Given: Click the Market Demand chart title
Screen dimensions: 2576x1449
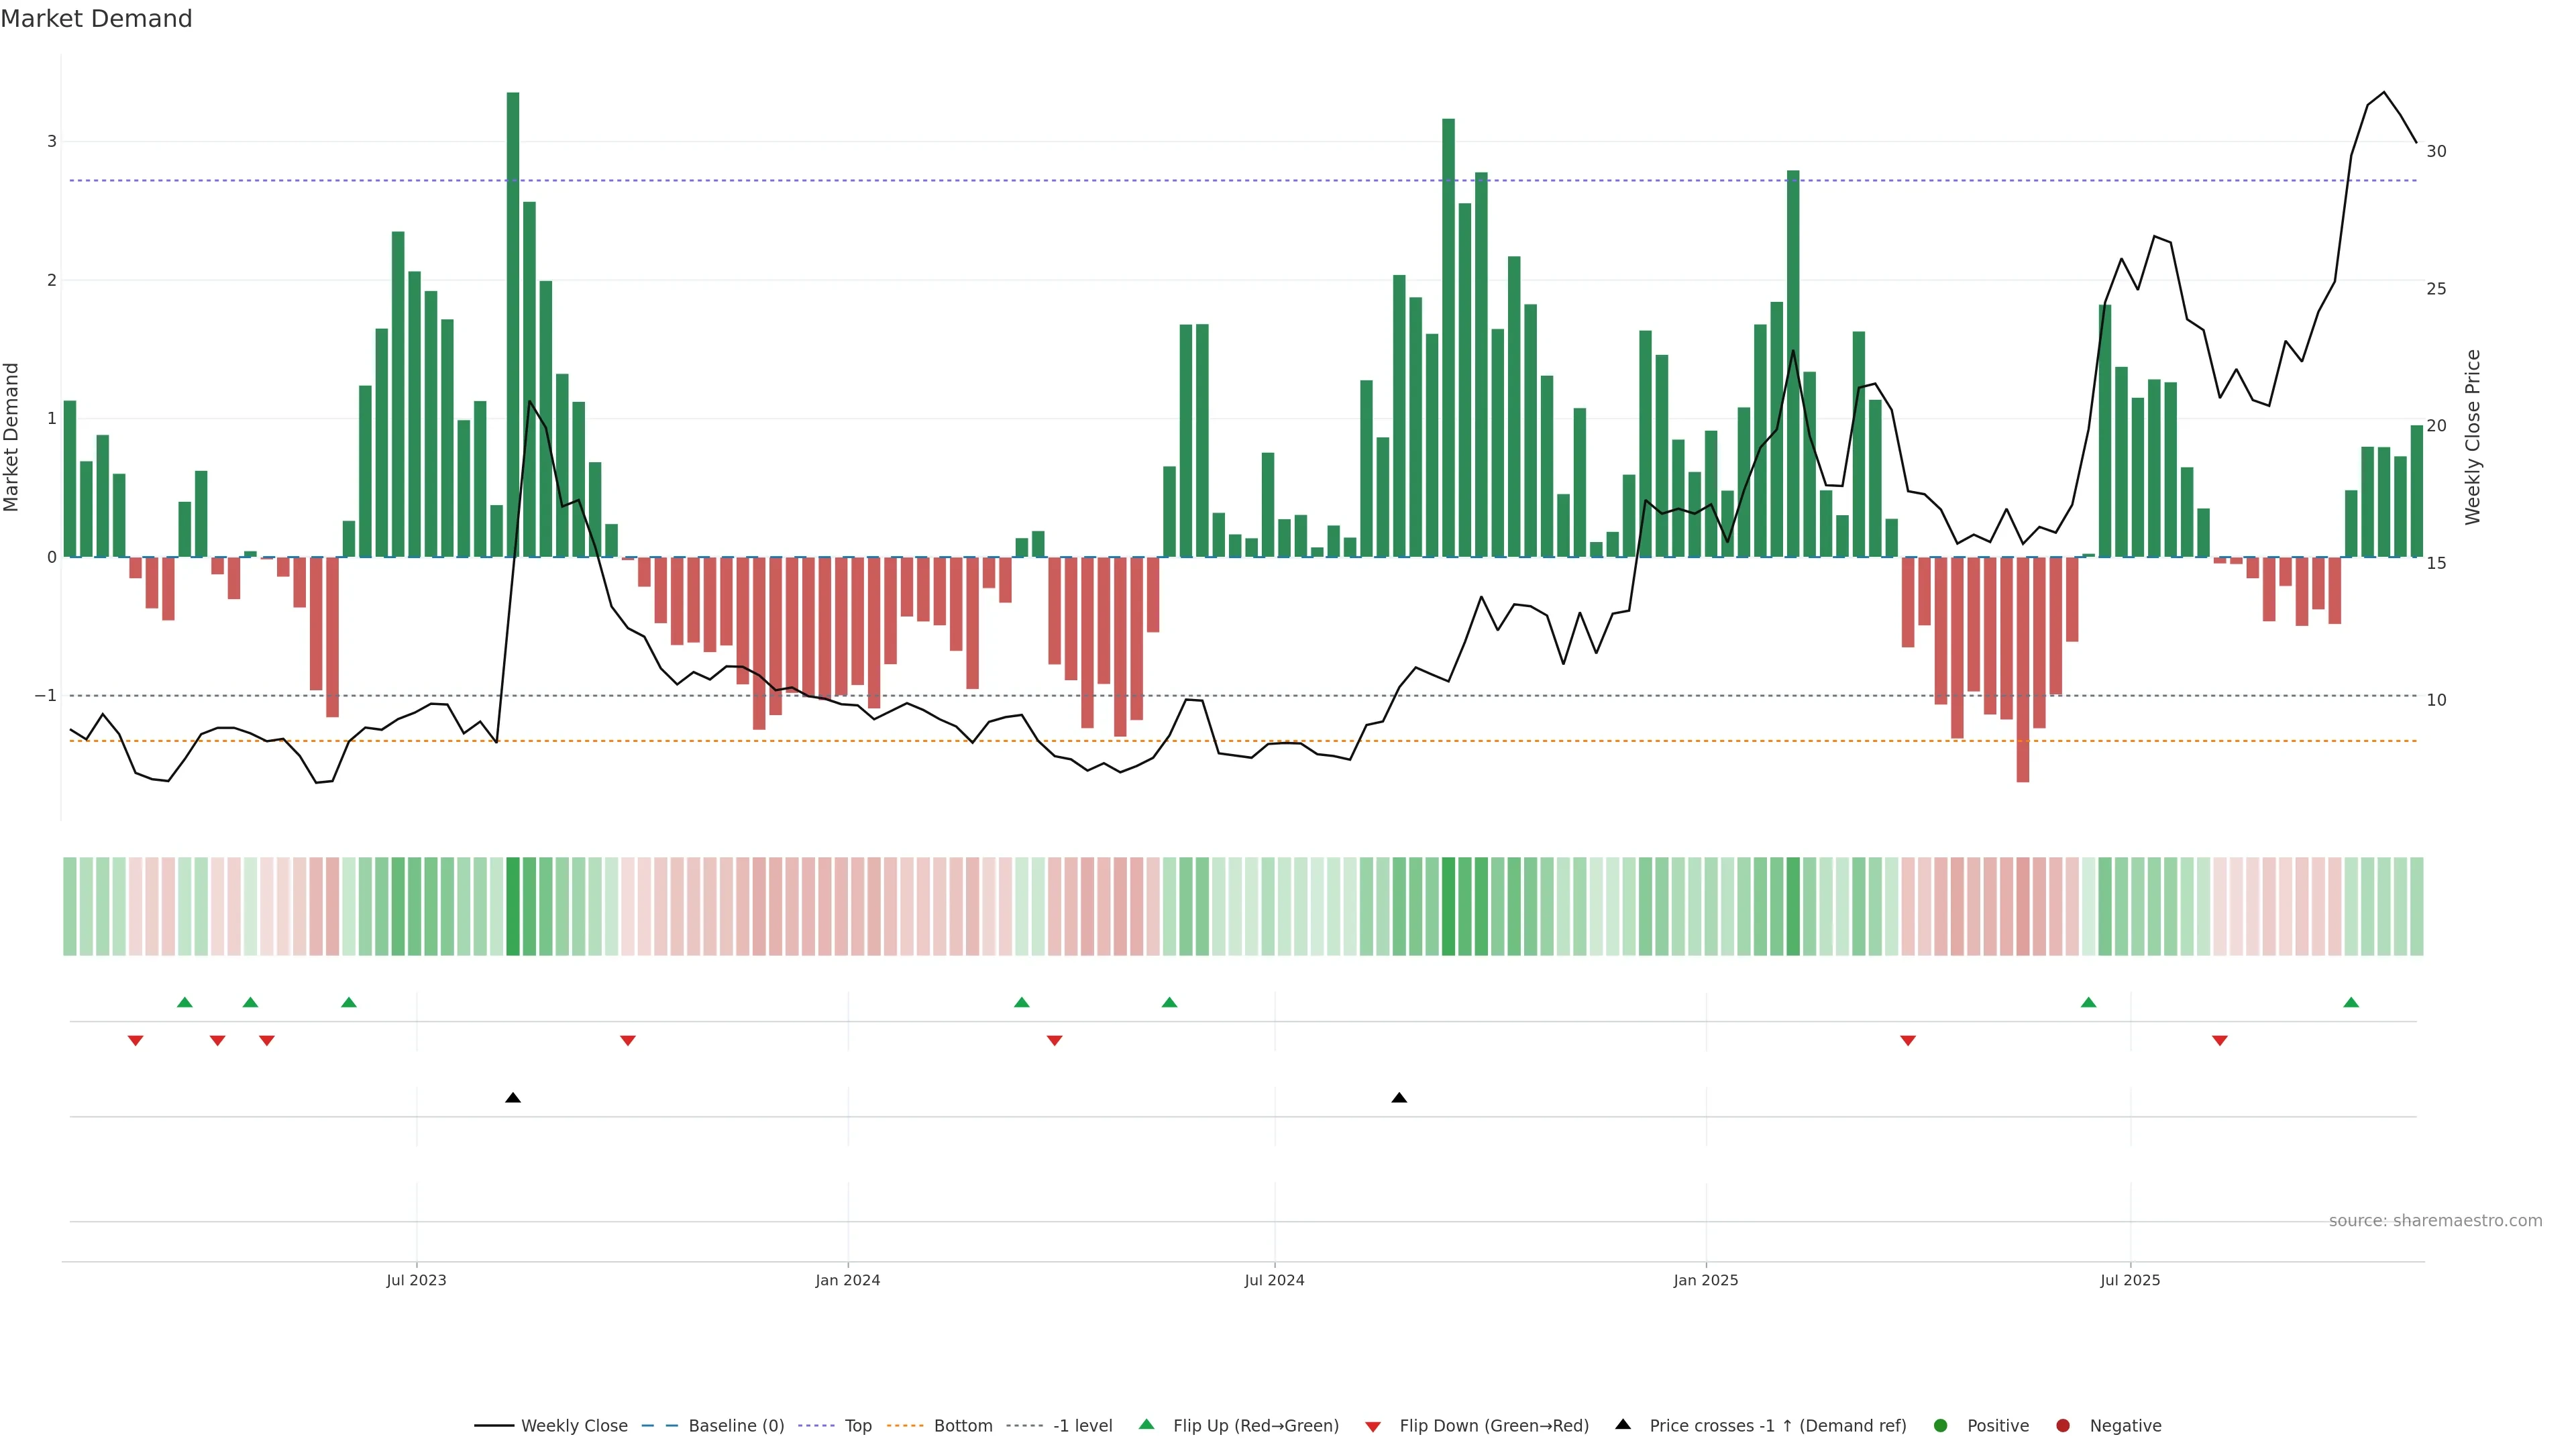Looking at the screenshot, I should (96, 19).
